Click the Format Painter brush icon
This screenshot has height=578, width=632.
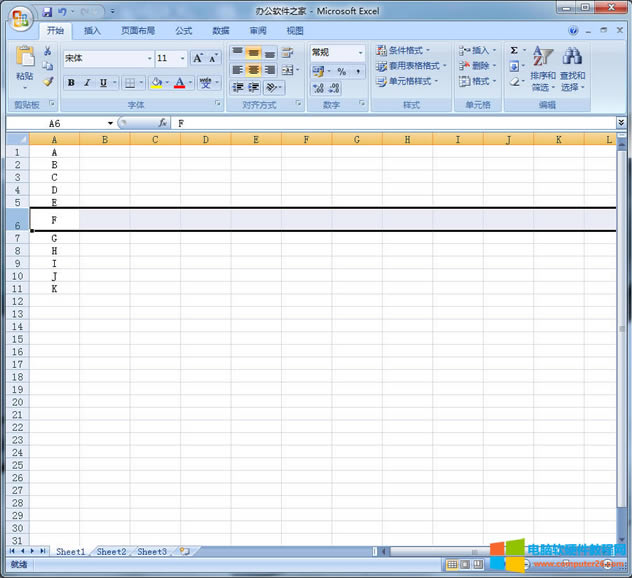[48, 82]
